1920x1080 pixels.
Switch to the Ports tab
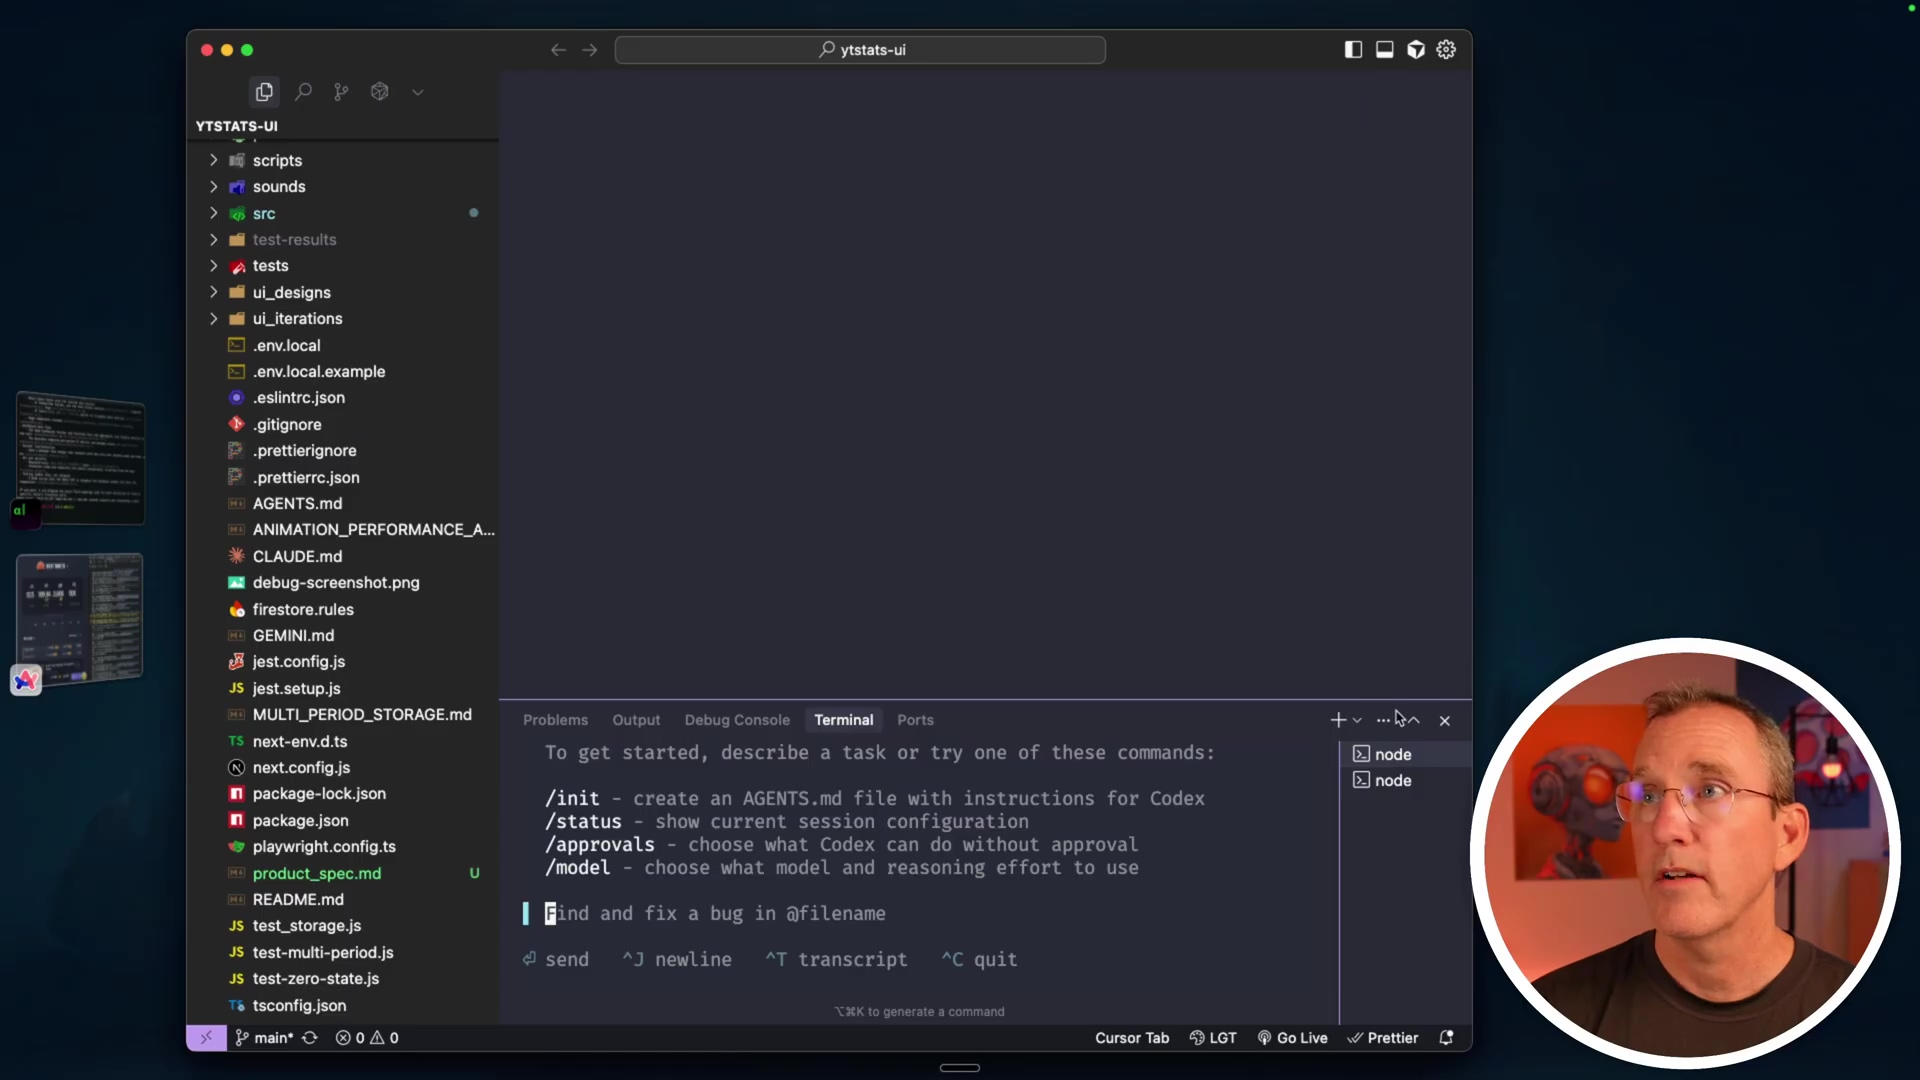(915, 720)
